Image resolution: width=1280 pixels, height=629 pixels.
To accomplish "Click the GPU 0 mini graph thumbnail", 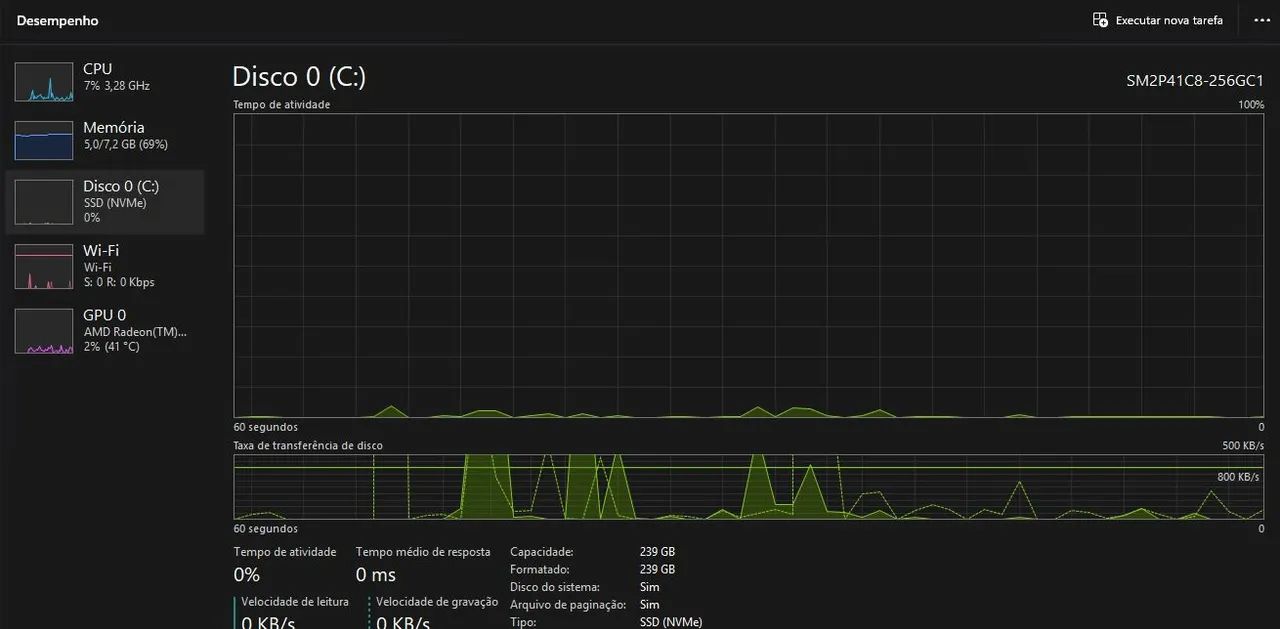I will [x=44, y=331].
